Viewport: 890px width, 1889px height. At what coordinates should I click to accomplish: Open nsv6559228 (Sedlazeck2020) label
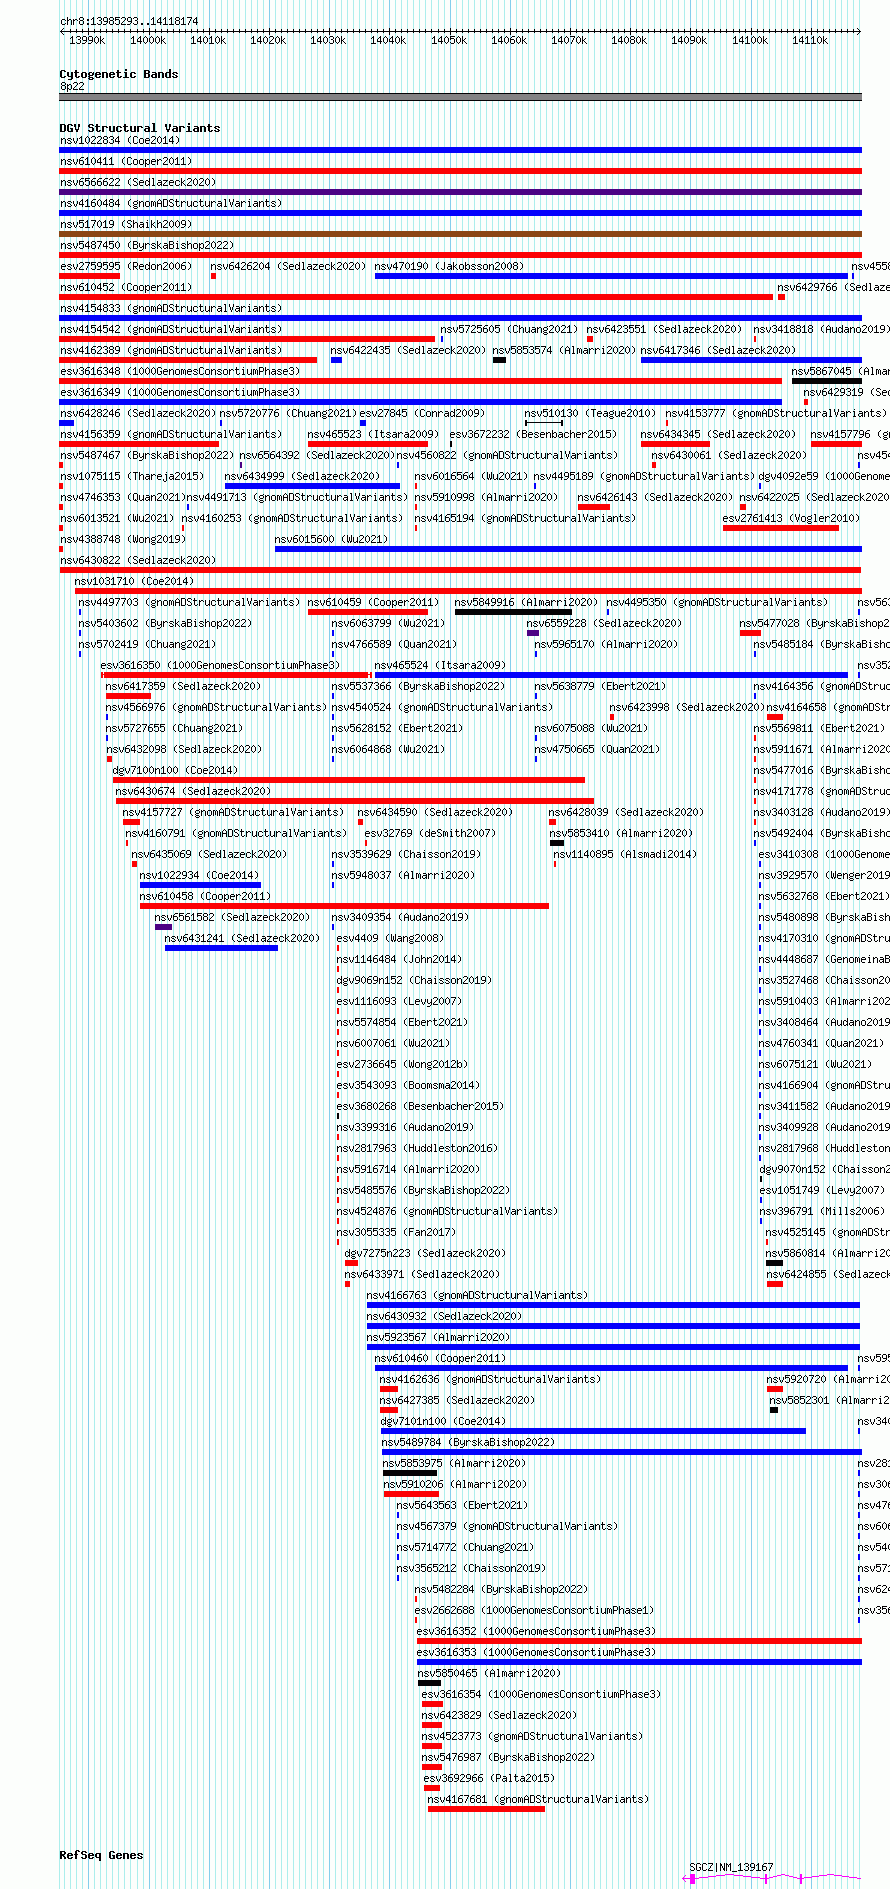point(605,623)
